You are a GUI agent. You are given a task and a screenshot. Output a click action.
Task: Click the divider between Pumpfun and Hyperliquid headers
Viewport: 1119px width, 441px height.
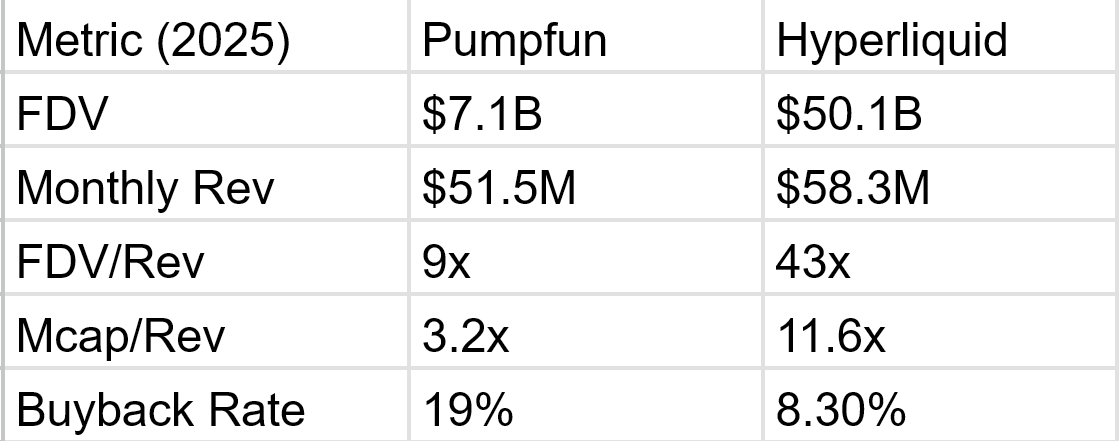pyautogui.click(x=764, y=41)
